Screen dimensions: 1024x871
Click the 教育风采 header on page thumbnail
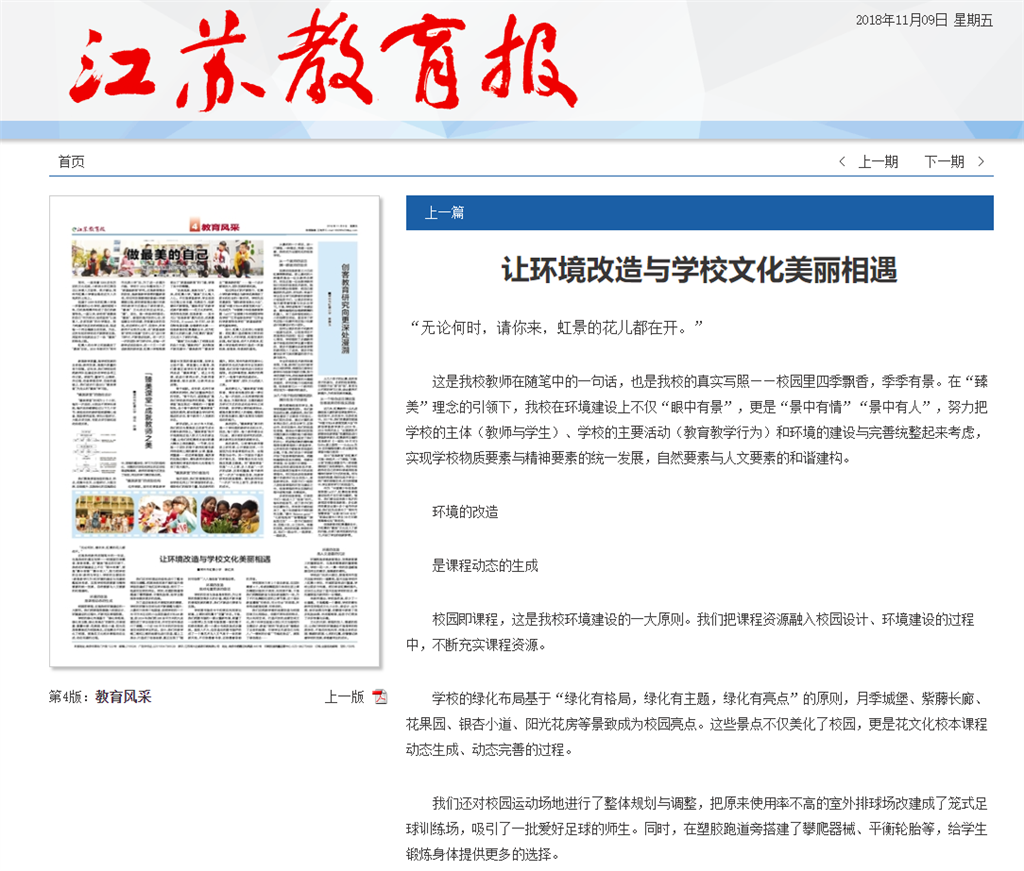click(214, 228)
